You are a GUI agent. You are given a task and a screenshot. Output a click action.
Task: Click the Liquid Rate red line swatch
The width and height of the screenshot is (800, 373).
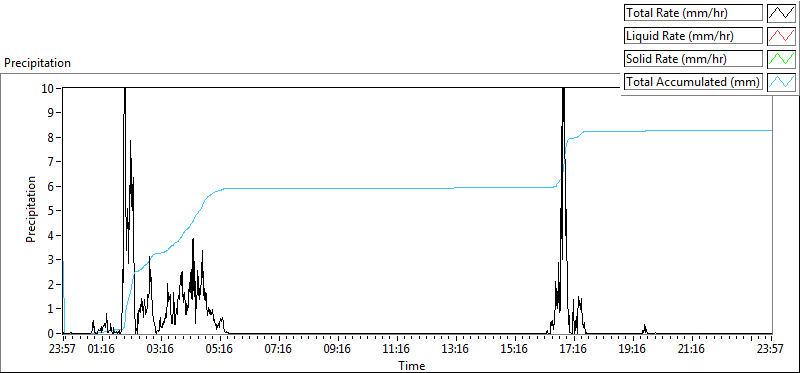[x=782, y=36]
